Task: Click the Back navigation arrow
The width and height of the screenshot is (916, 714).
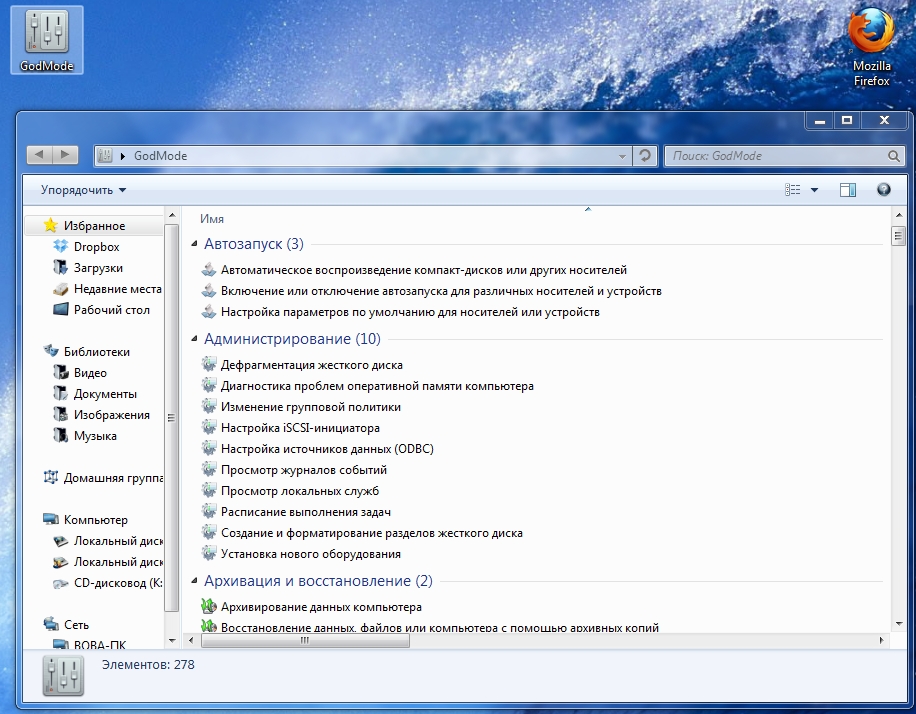Action: pyautogui.click(x=40, y=155)
